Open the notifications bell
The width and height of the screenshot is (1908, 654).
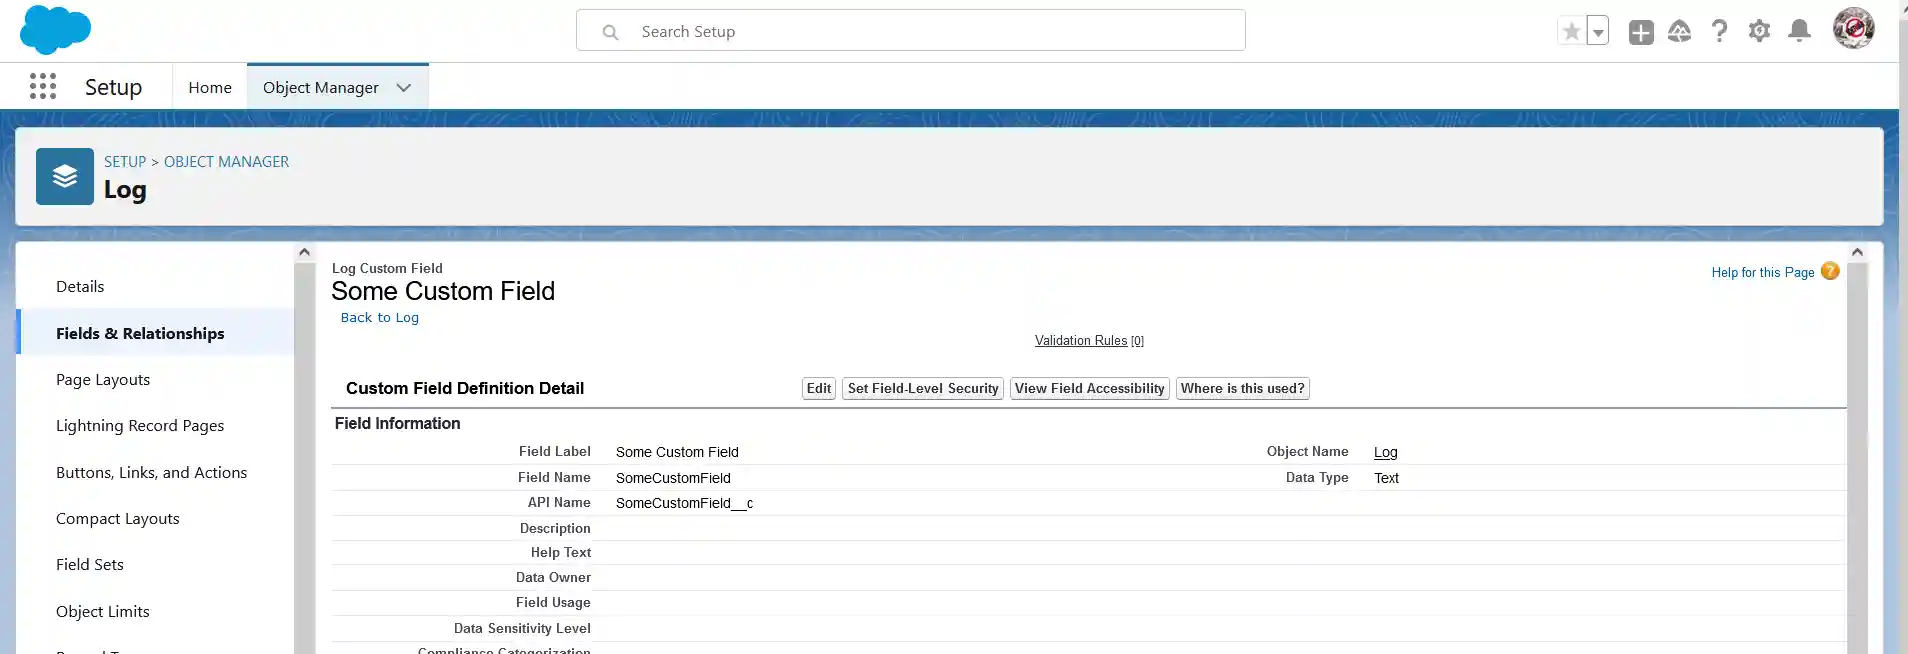tap(1799, 32)
